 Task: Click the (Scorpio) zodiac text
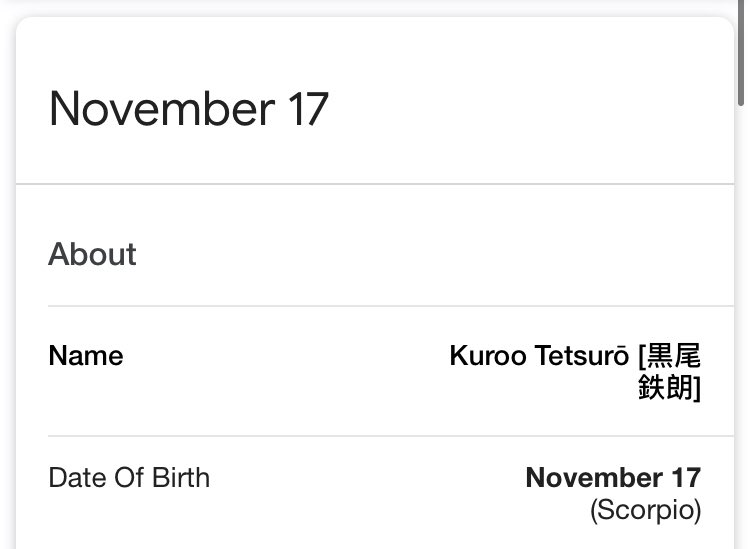pos(646,510)
